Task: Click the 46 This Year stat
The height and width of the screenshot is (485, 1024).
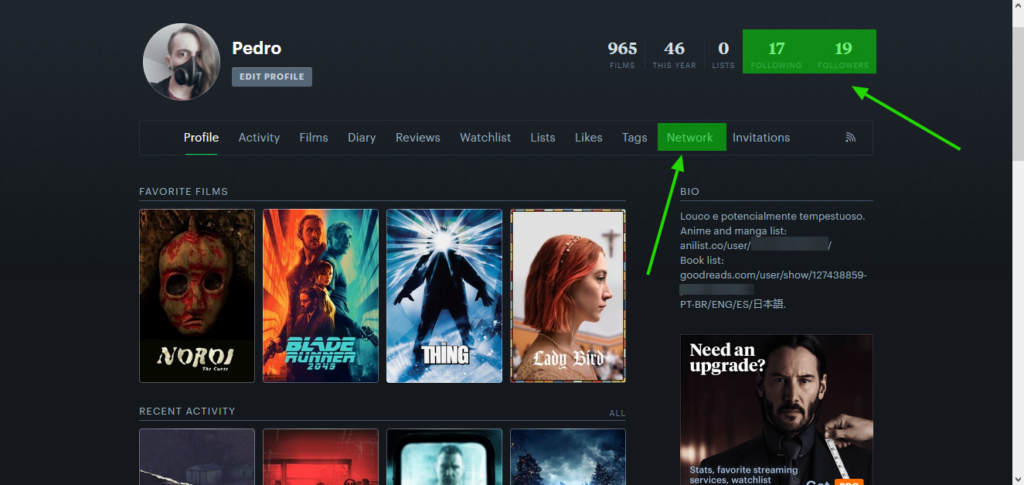Action: click(675, 54)
